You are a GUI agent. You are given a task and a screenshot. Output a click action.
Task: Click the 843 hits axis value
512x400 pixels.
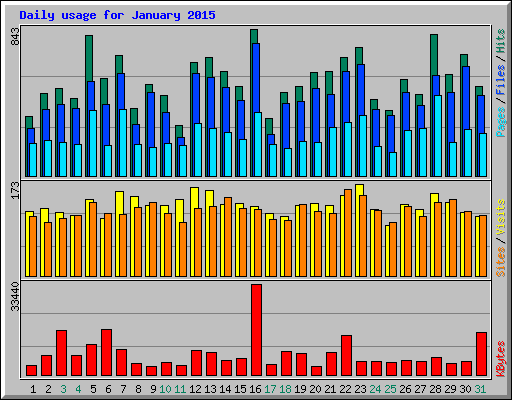pyautogui.click(x=15, y=36)
